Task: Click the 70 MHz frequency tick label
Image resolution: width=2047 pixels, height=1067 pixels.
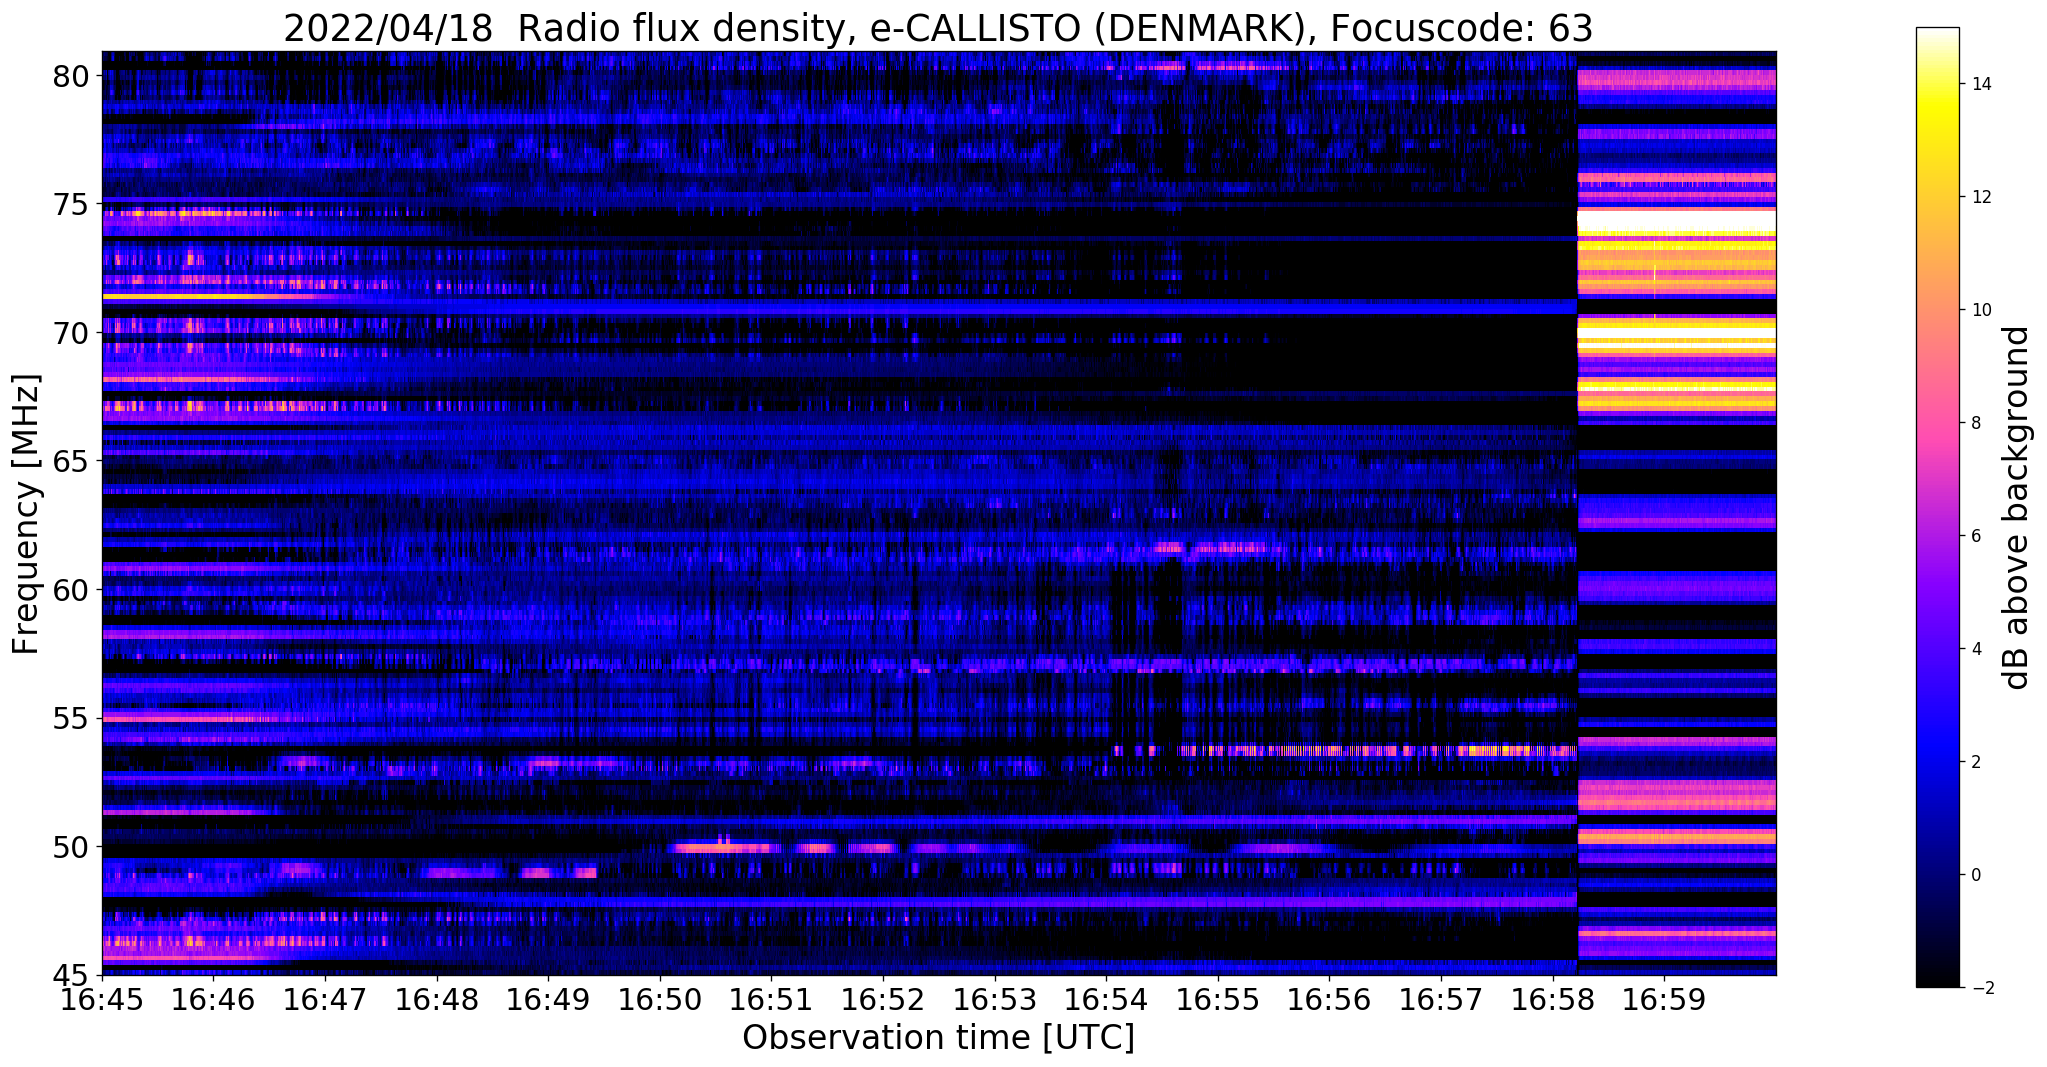Action: pos(70,333)
